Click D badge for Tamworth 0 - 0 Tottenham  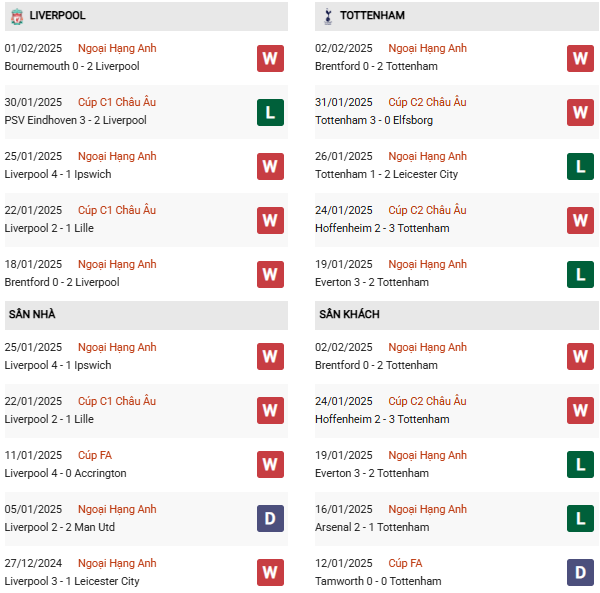tap(580, 573)
